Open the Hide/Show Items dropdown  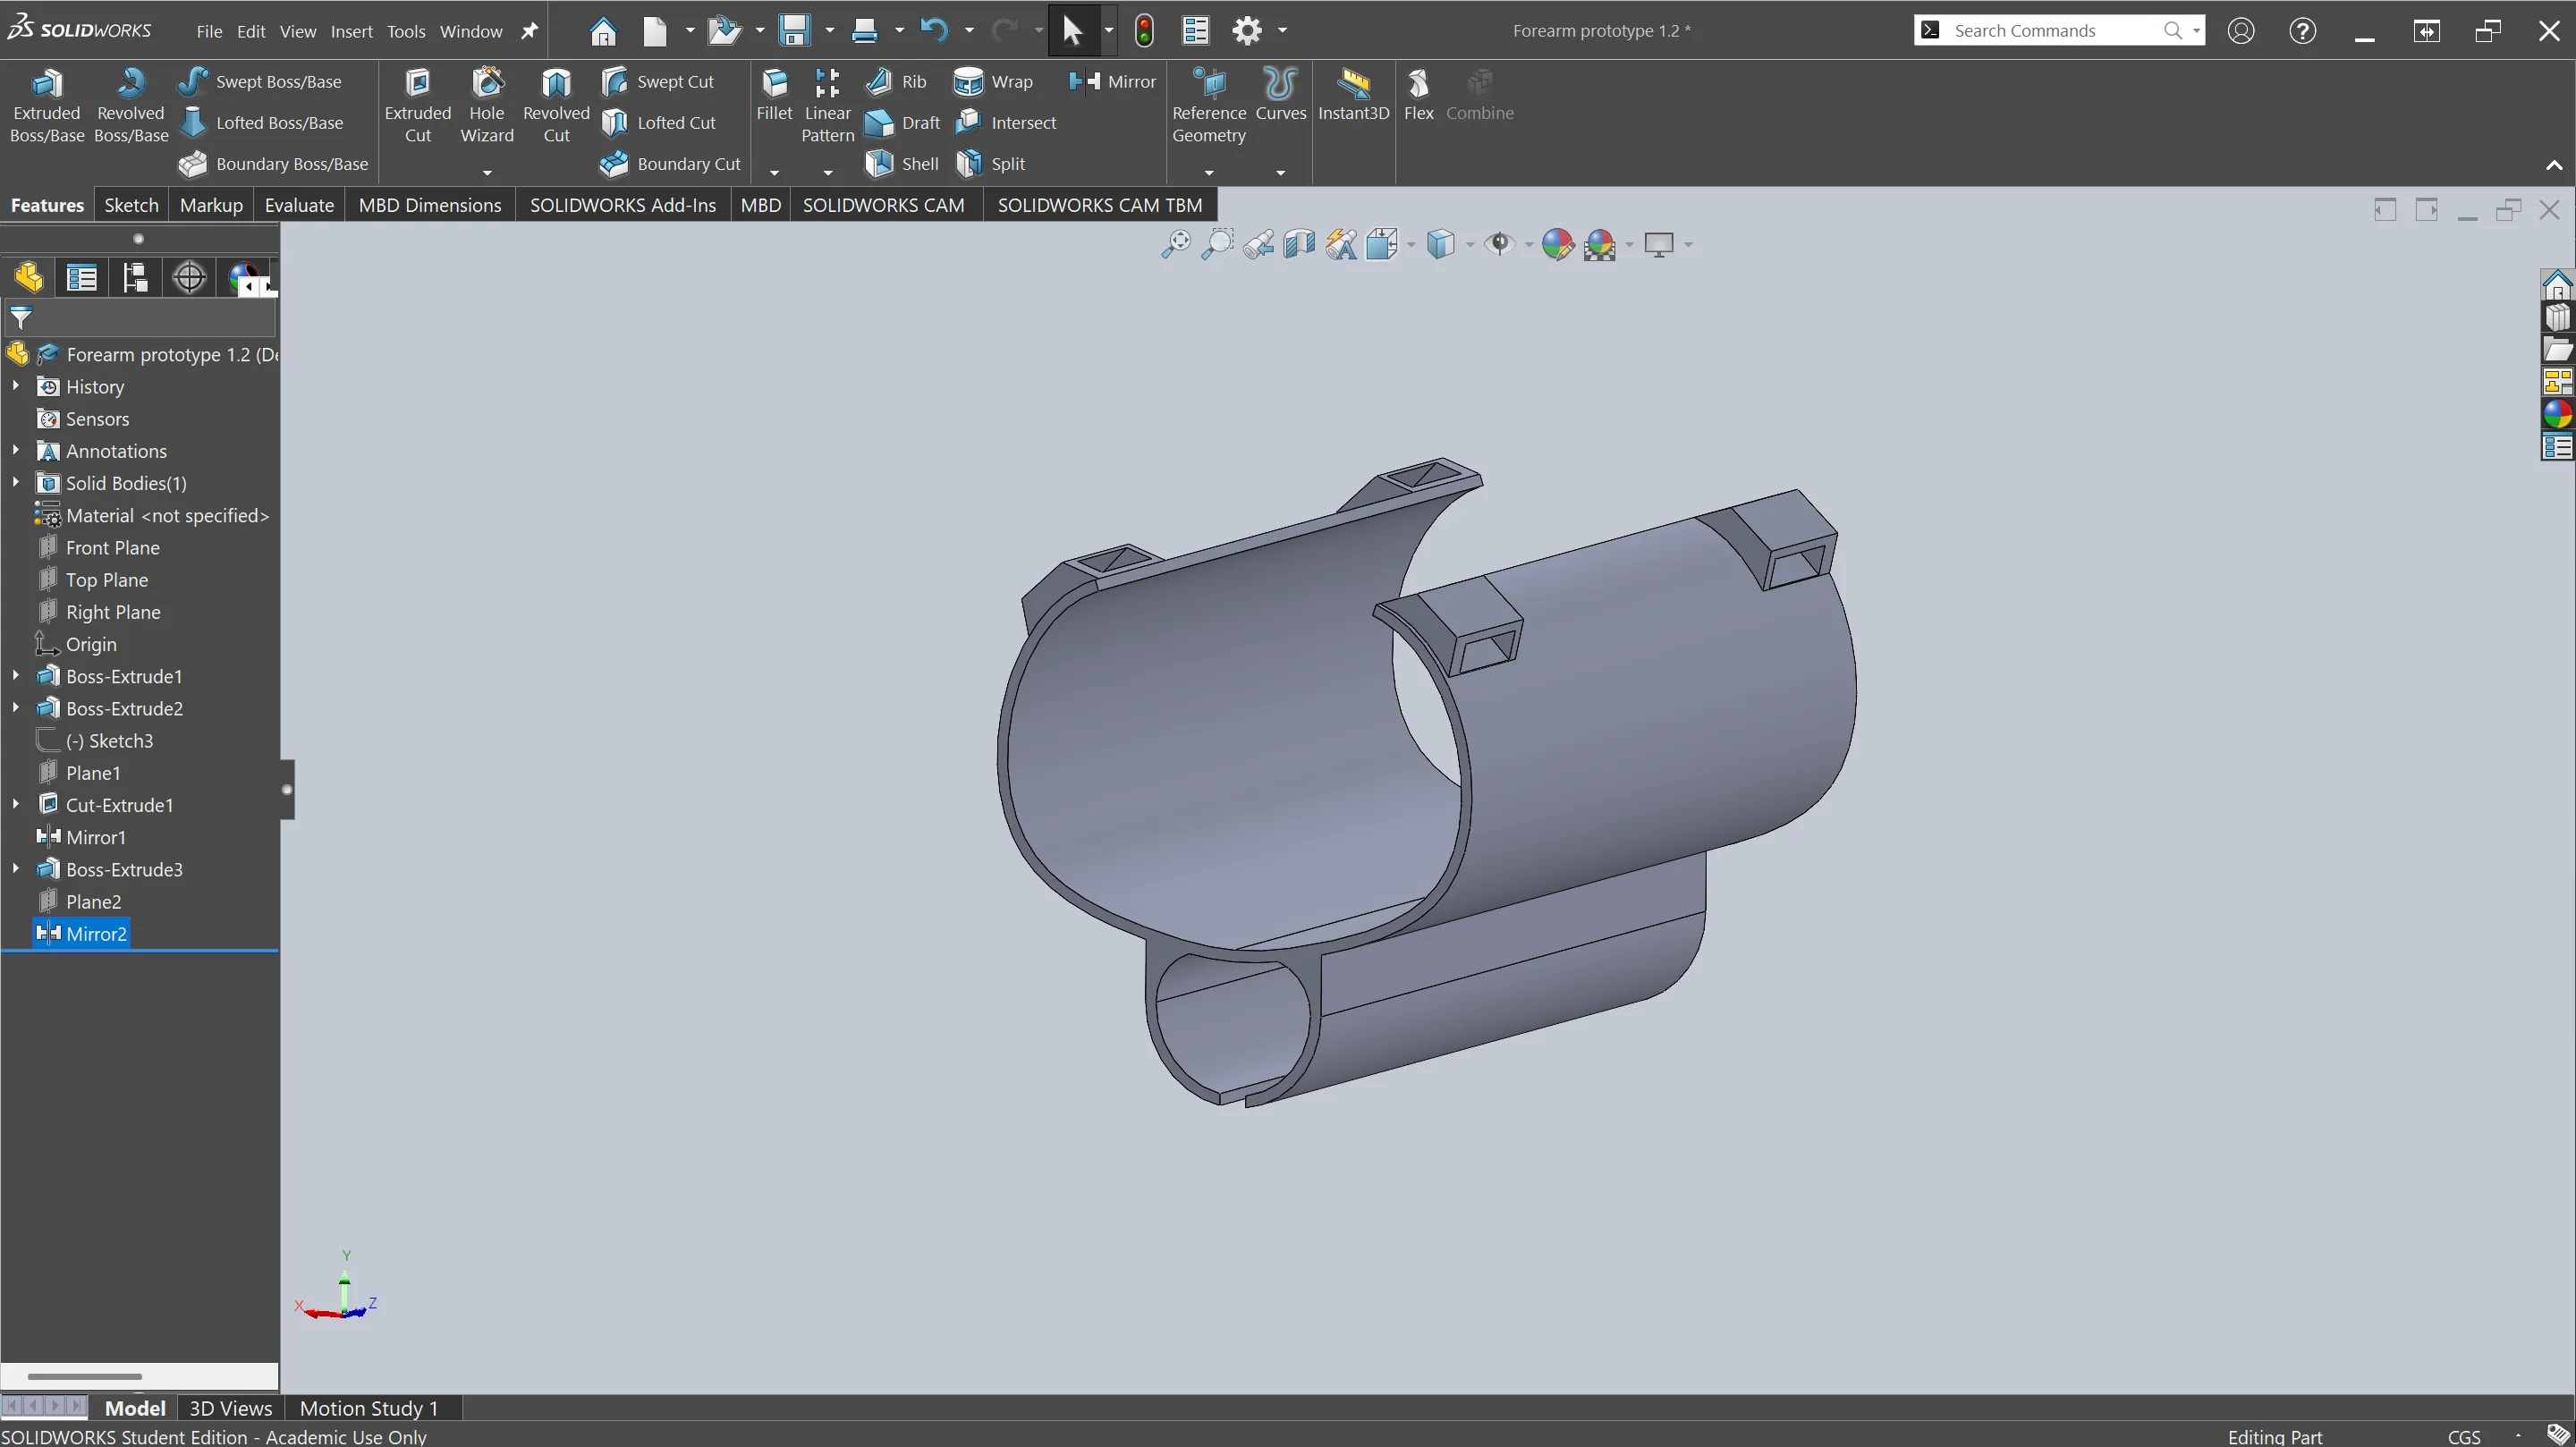(x=1529, y=244)
